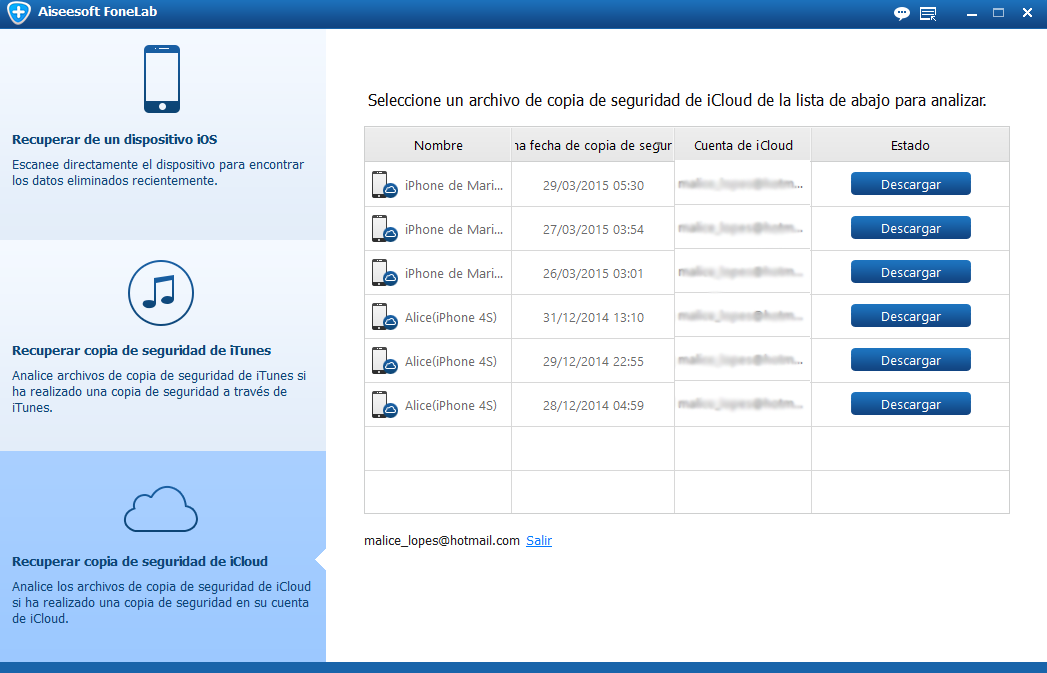This screenshot has height=673, width=1047.
Task: Select Recuperar copia de seguridad de iCloud tab
Action: [163, 556]
